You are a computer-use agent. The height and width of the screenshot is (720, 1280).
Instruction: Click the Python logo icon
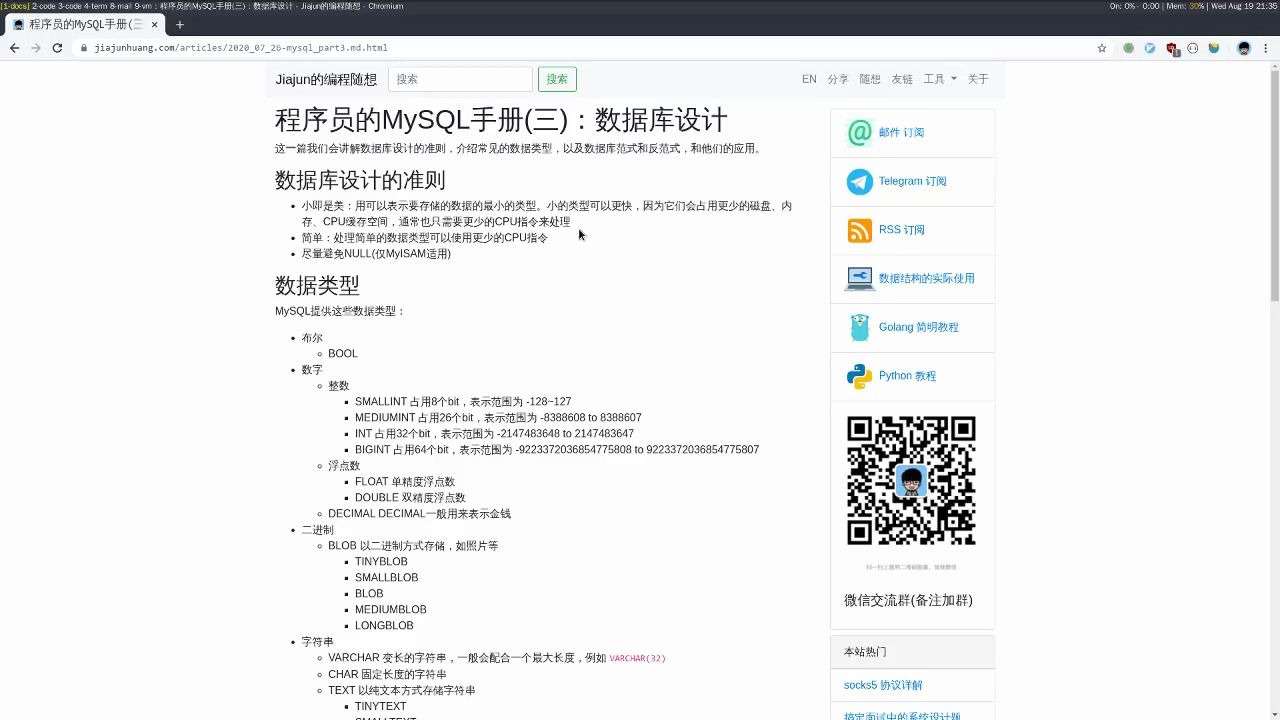(x=859, y=376)
